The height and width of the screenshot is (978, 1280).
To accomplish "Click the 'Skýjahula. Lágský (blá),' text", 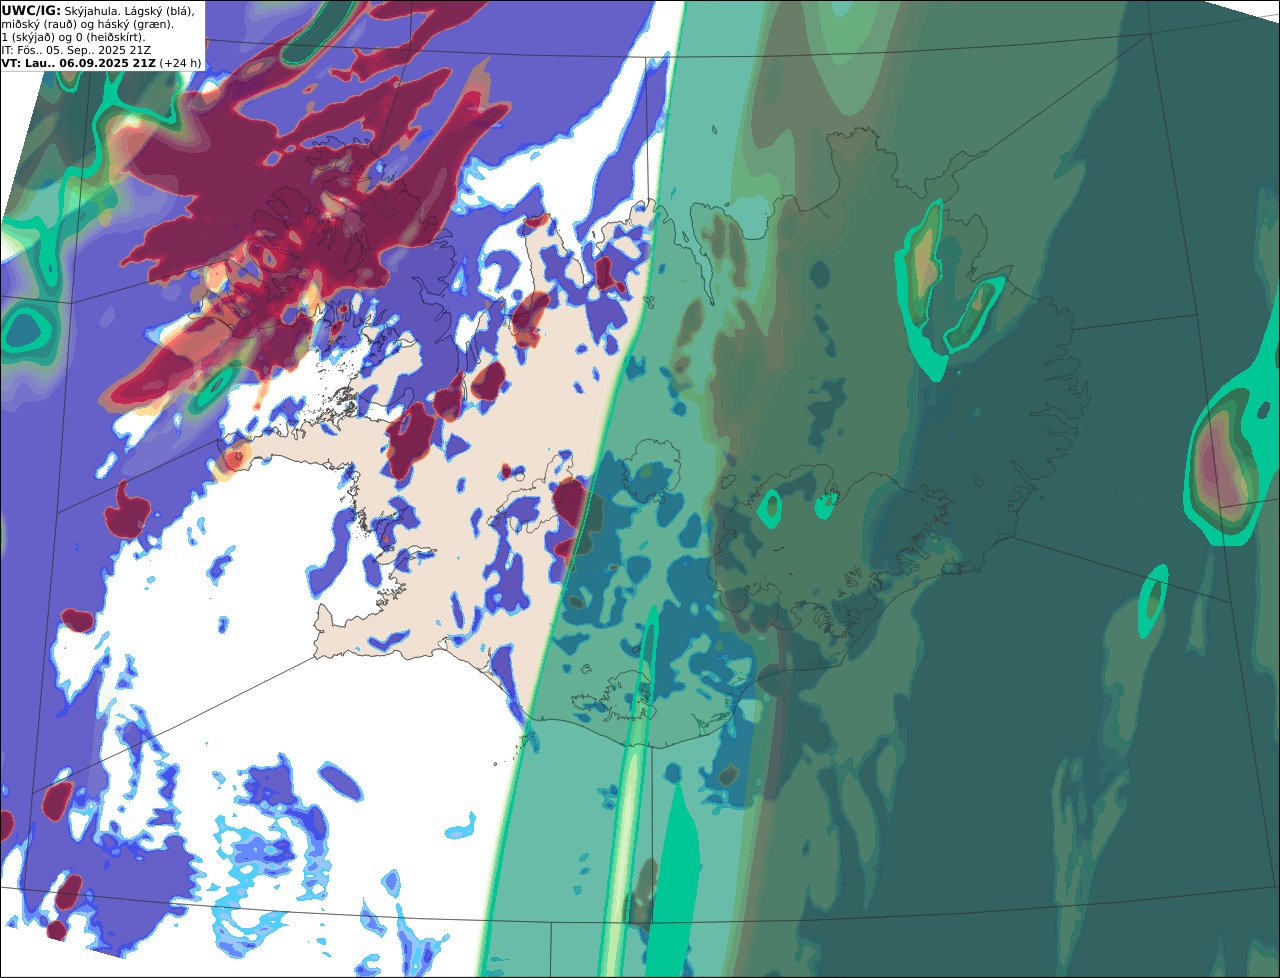I will click(x=128, y=10).
